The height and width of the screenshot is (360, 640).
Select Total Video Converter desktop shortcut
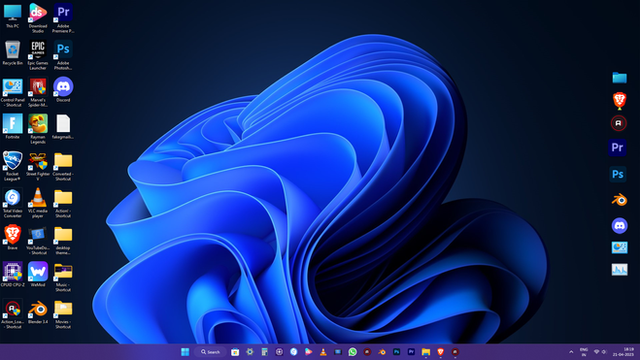click(13, 203)
